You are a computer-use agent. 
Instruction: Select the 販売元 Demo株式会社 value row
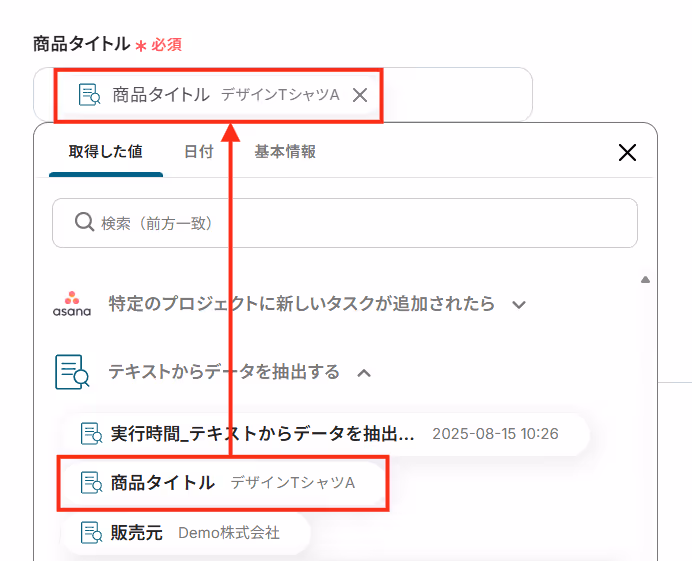pyautogui.click(x=185, y=533)
